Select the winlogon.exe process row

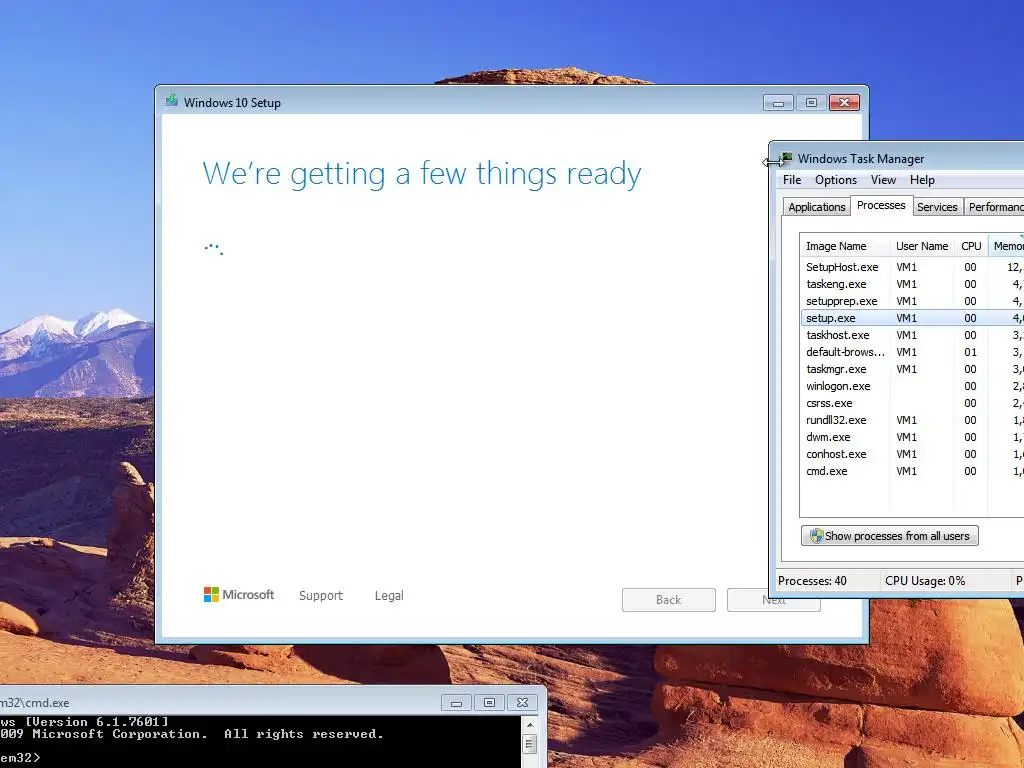click(x=912, y=386)
